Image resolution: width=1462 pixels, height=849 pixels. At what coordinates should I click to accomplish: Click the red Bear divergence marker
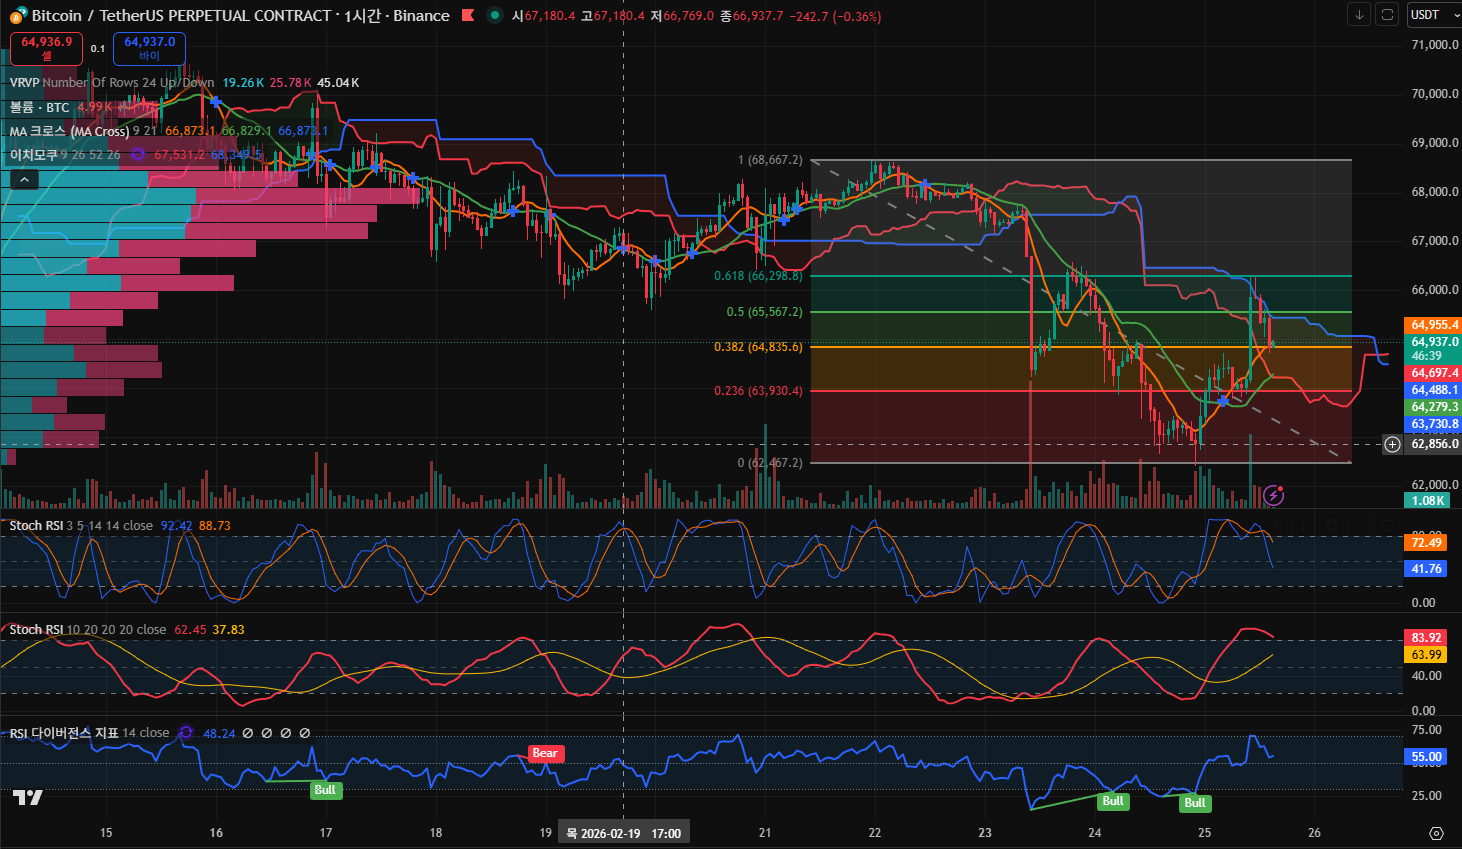point(545,754)
